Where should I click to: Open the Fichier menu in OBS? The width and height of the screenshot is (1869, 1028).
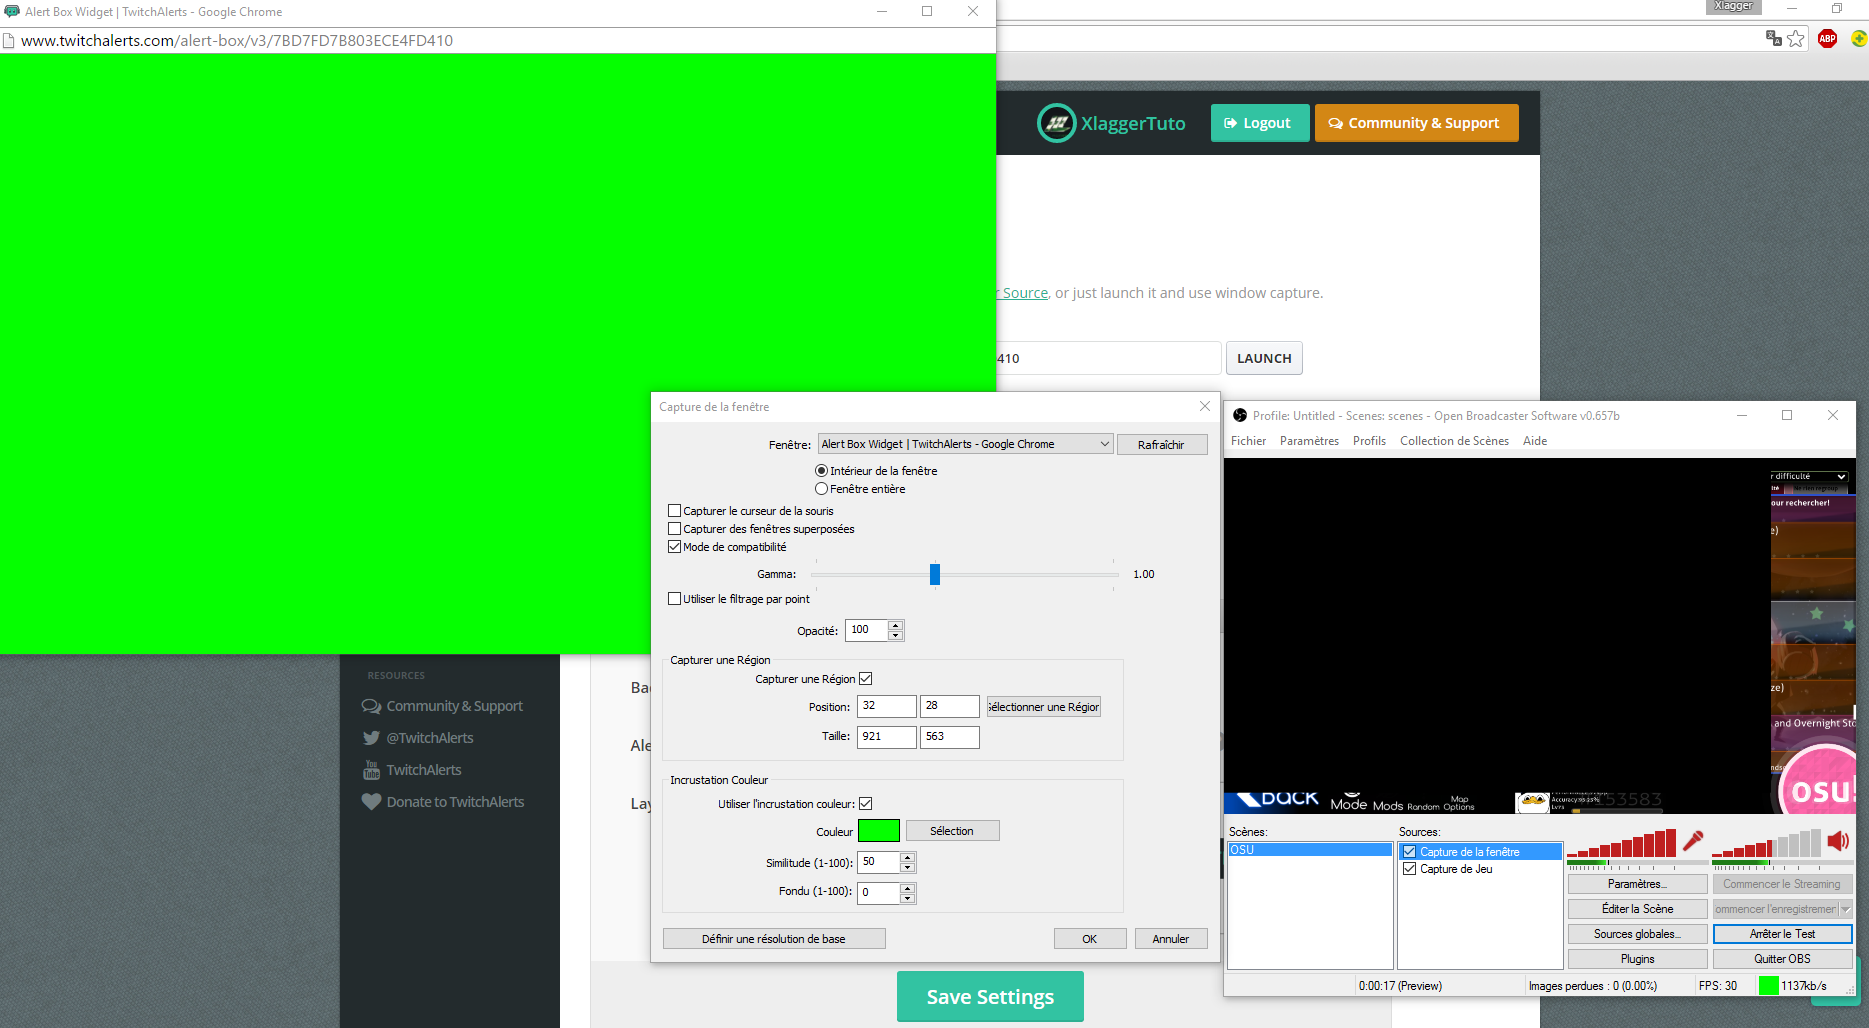tap(1248, 441)
